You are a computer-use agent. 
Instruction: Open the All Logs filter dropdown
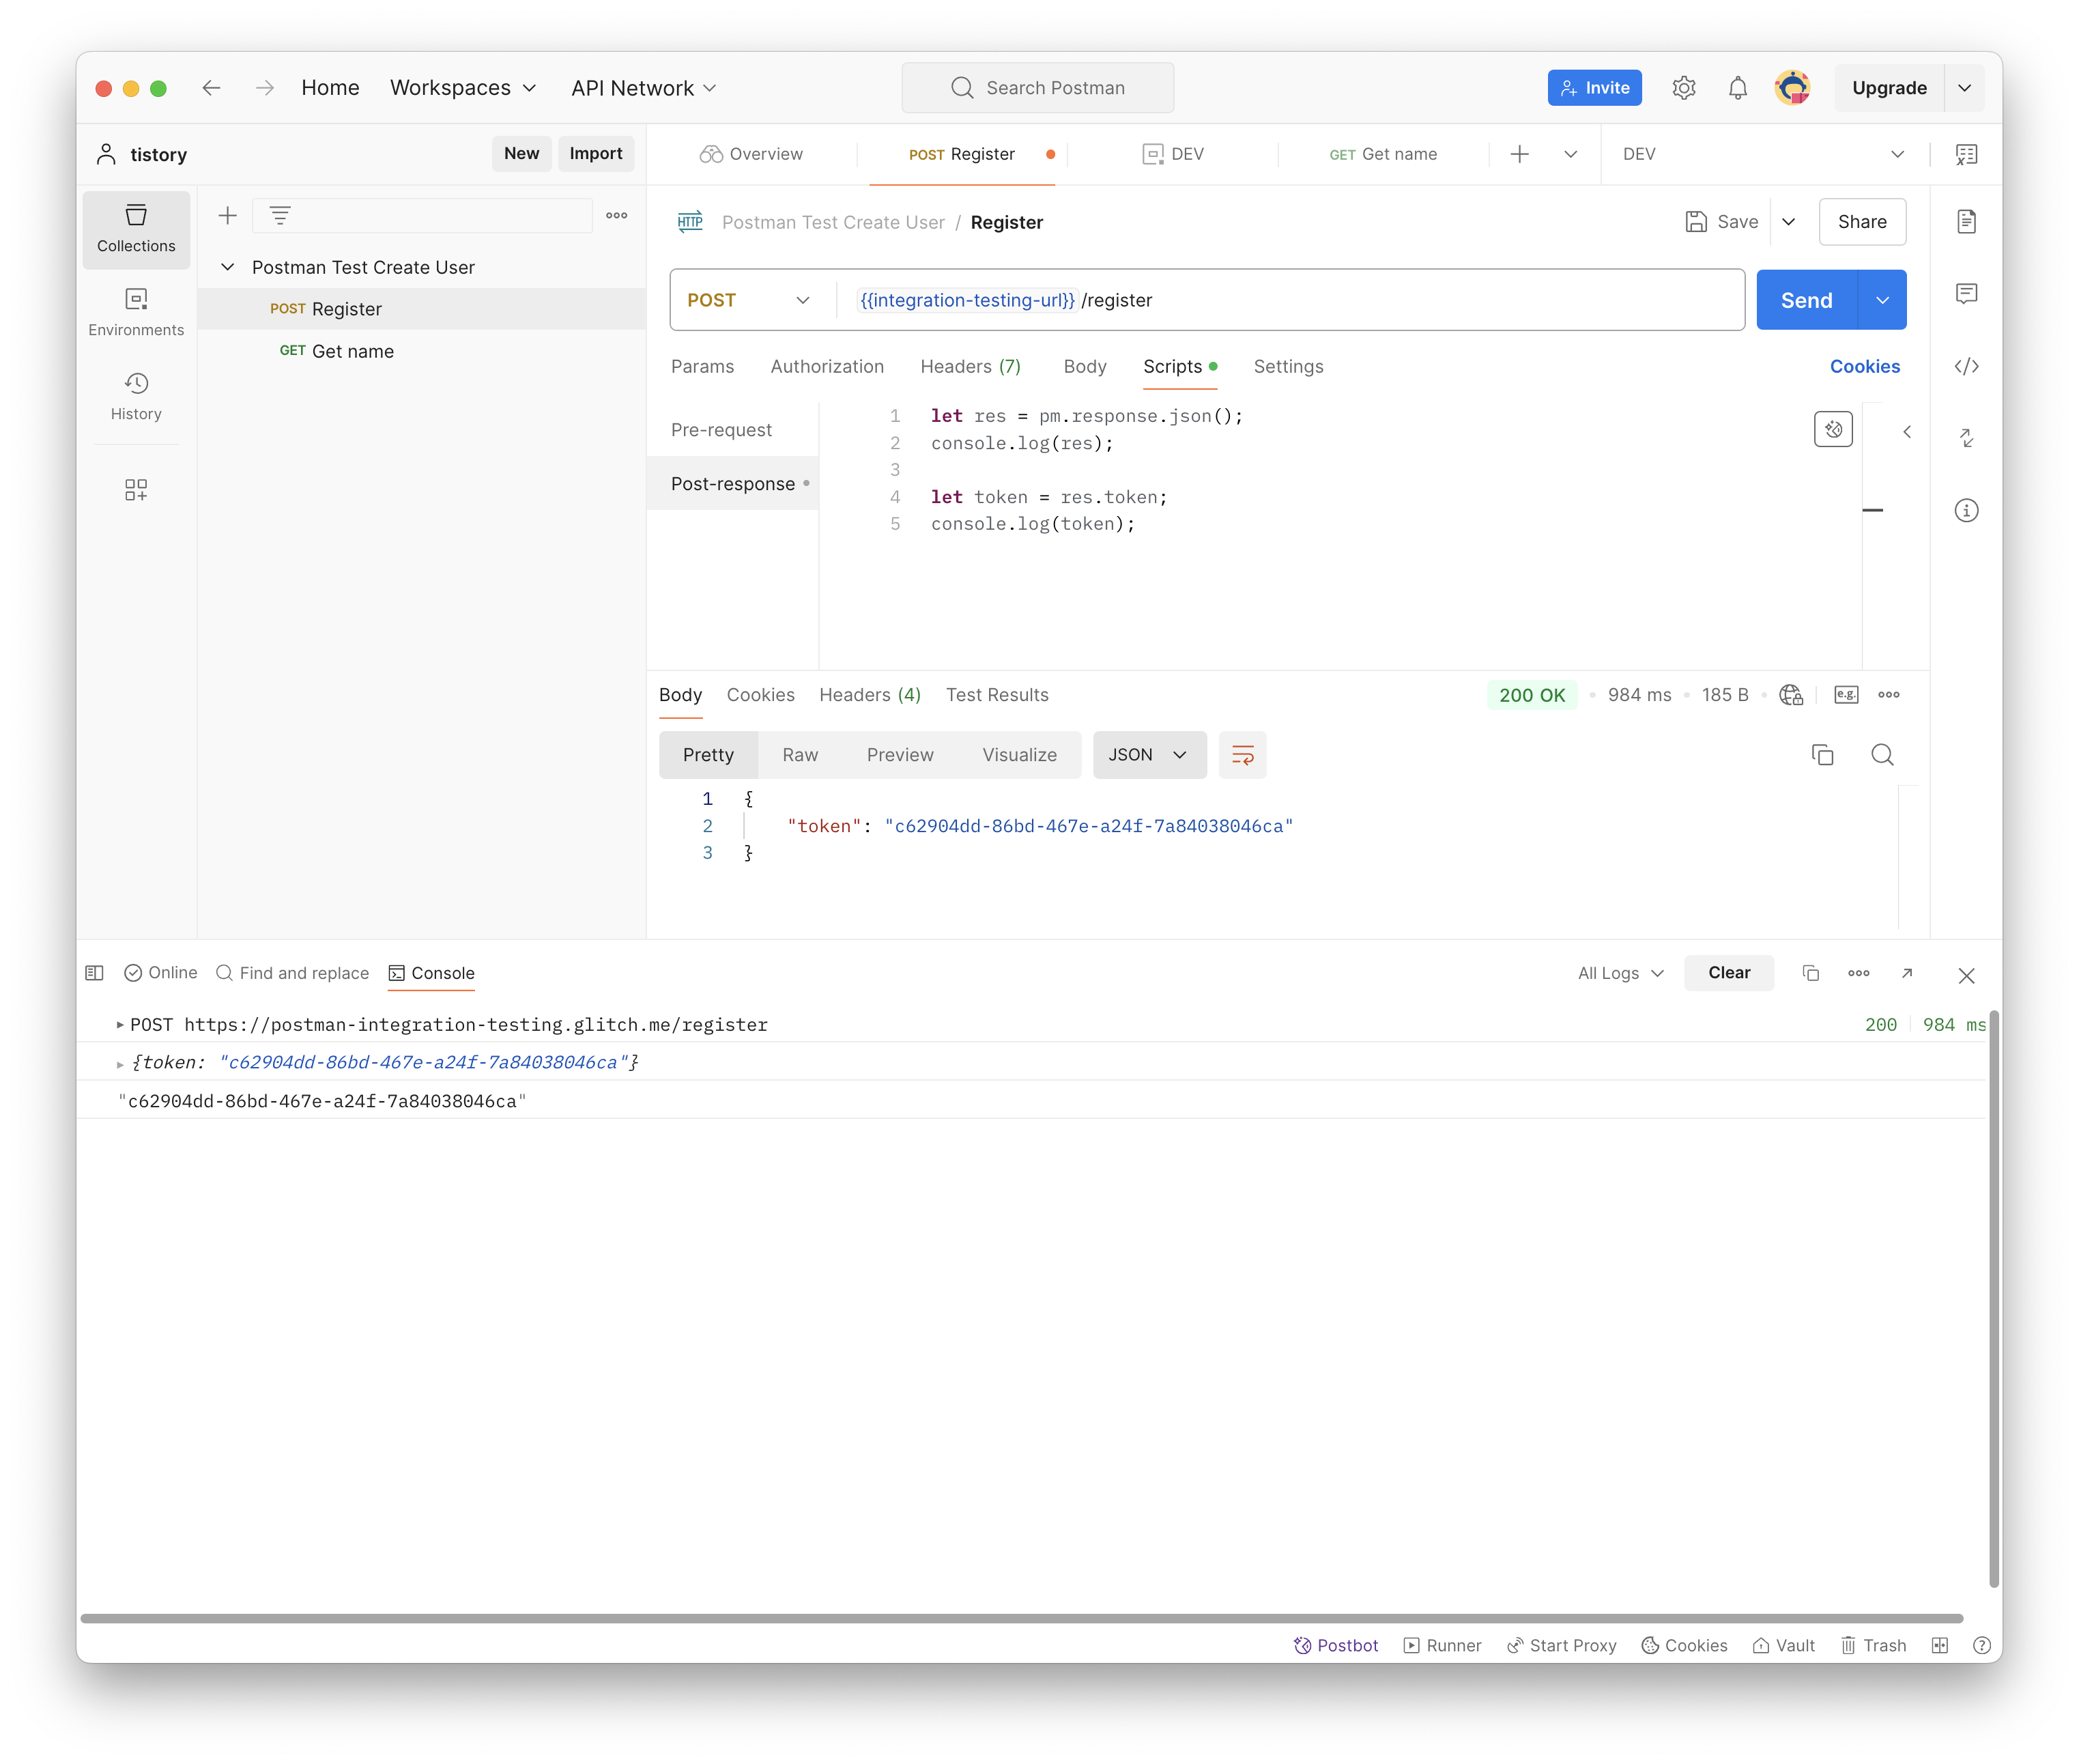[x=1620, y=973]
